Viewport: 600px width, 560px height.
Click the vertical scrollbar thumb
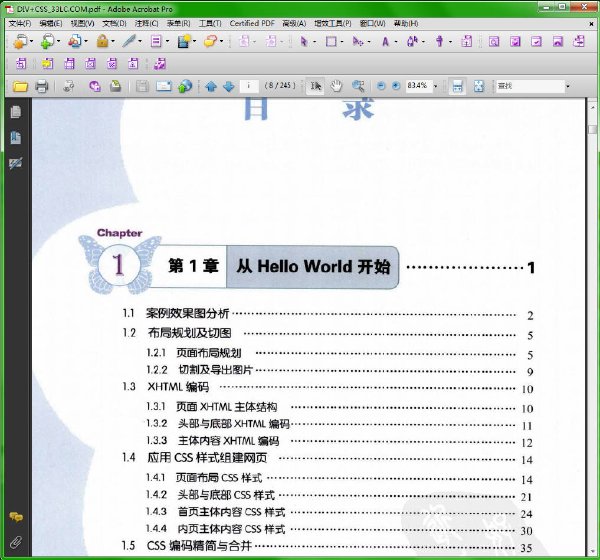click(592, 129)
